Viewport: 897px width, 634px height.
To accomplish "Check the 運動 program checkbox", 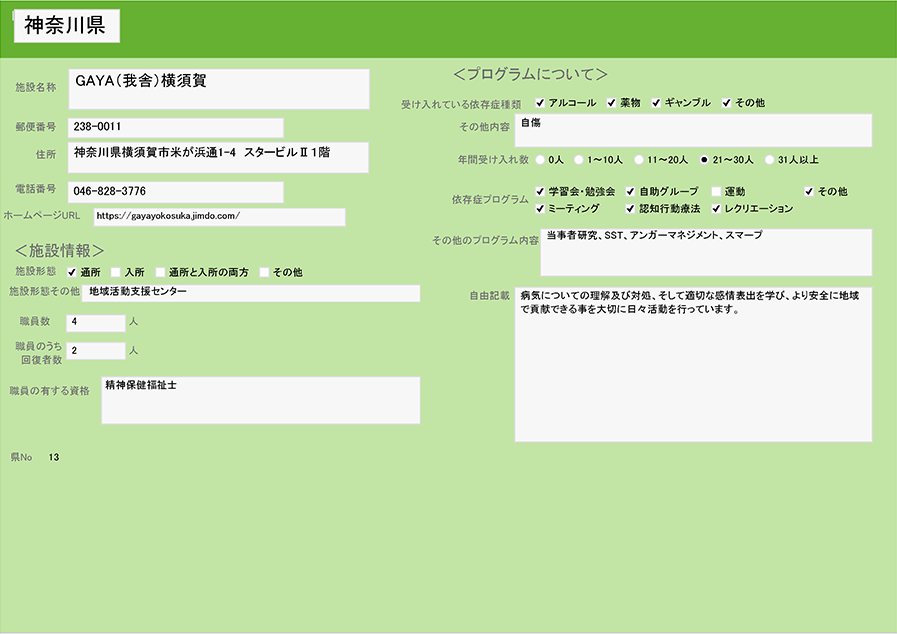I will [x=716, y=191].
